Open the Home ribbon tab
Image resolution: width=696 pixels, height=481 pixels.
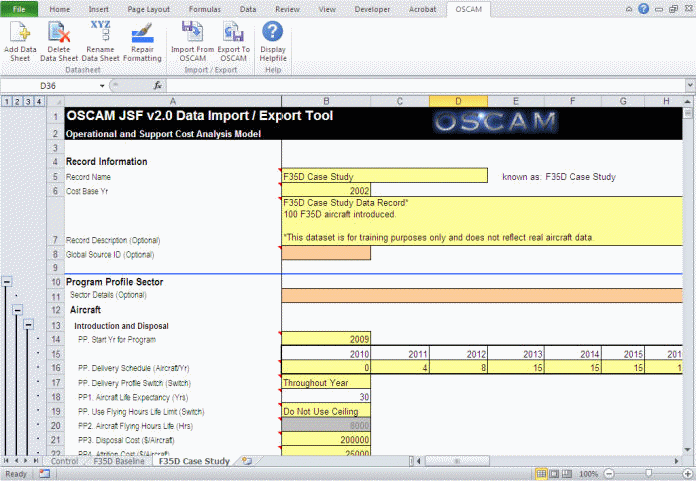pos(59,9)
